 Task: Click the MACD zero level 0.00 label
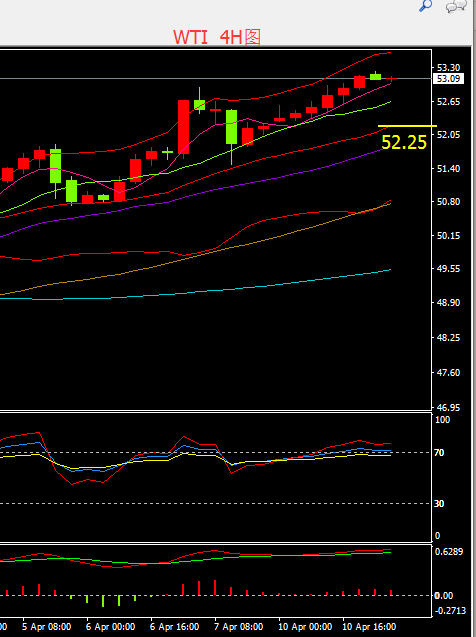pyautogui.click(x=444, y=596)
